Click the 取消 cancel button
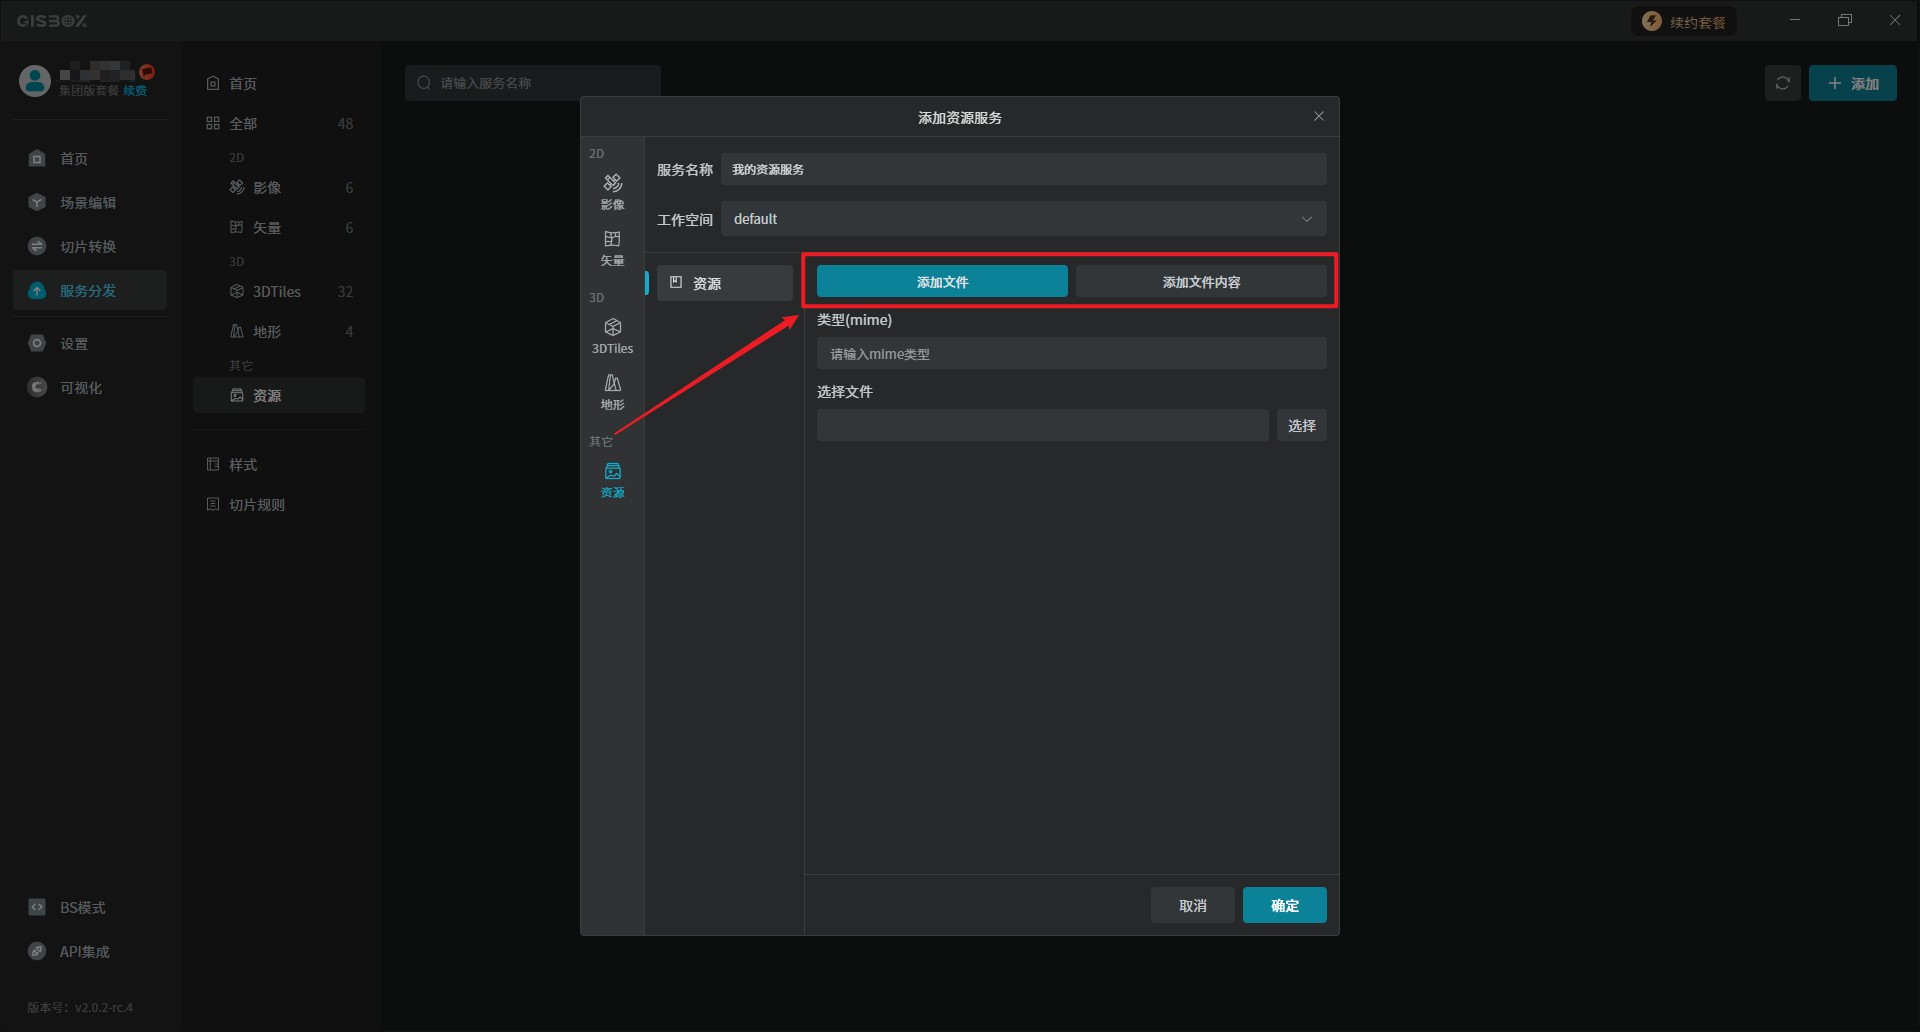Image resolution: width=1920 pixels, height=1032 pixels. coord(1192,905)
